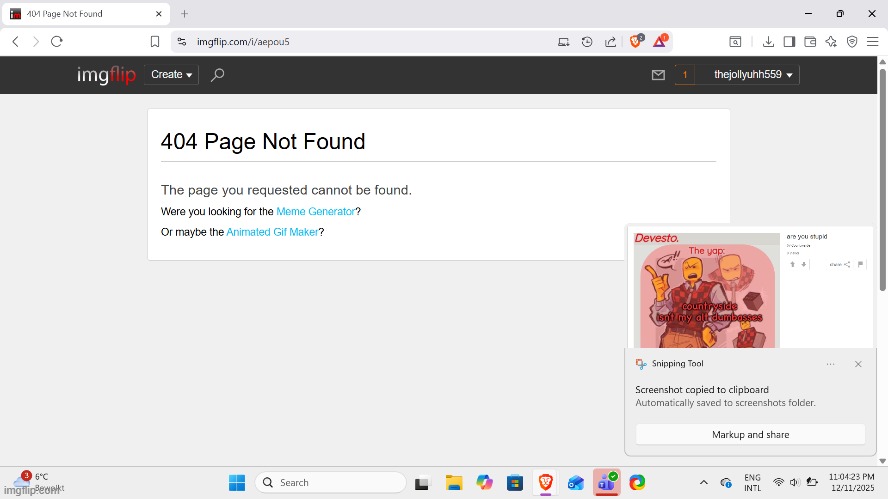Open the browser downloads icon
Screen dimensions: 888x499
[x=768, y=42]
